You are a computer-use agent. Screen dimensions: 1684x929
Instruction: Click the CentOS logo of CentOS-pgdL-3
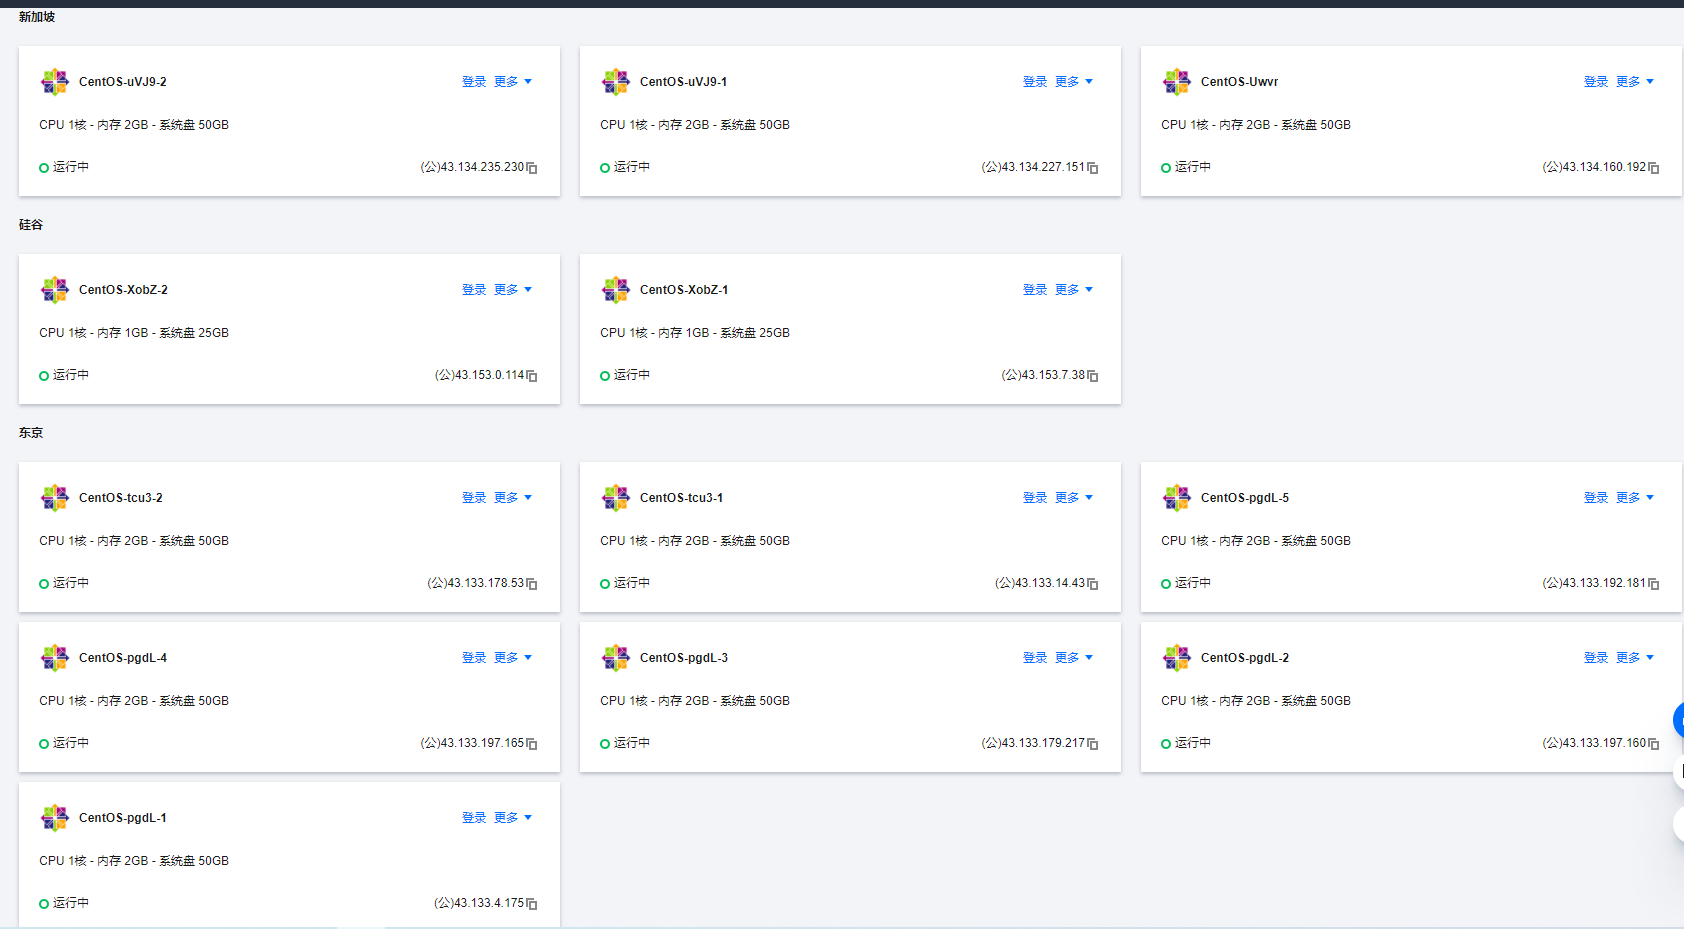click(615, 658)
